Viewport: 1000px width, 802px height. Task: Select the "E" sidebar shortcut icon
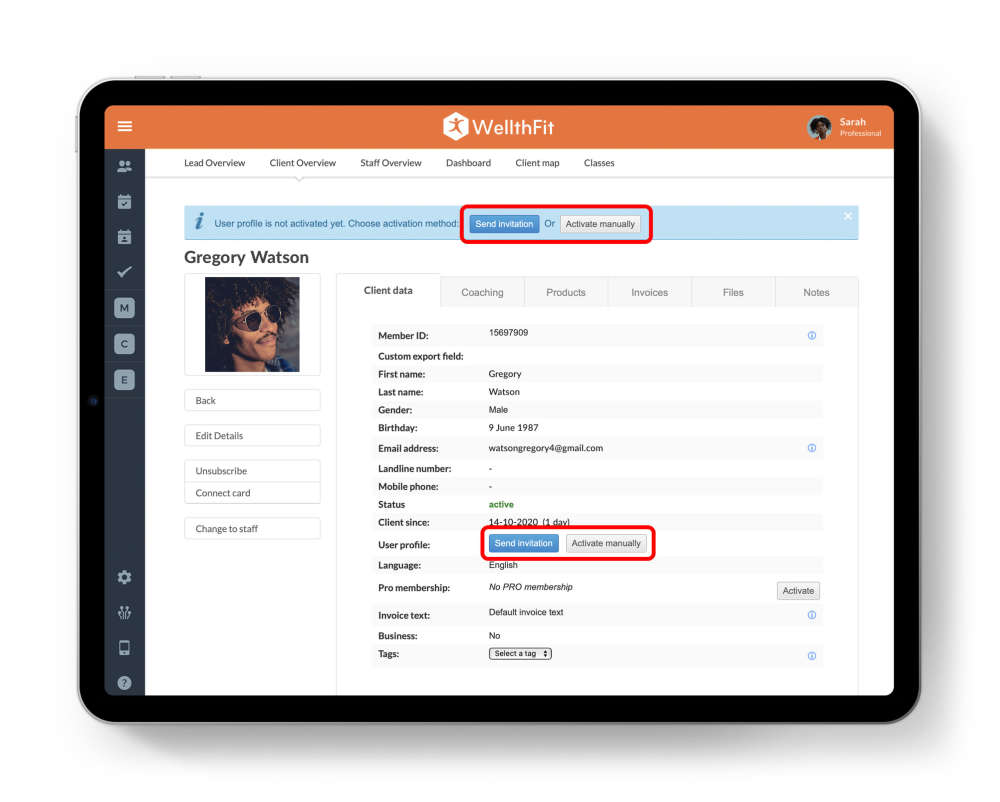124,379
